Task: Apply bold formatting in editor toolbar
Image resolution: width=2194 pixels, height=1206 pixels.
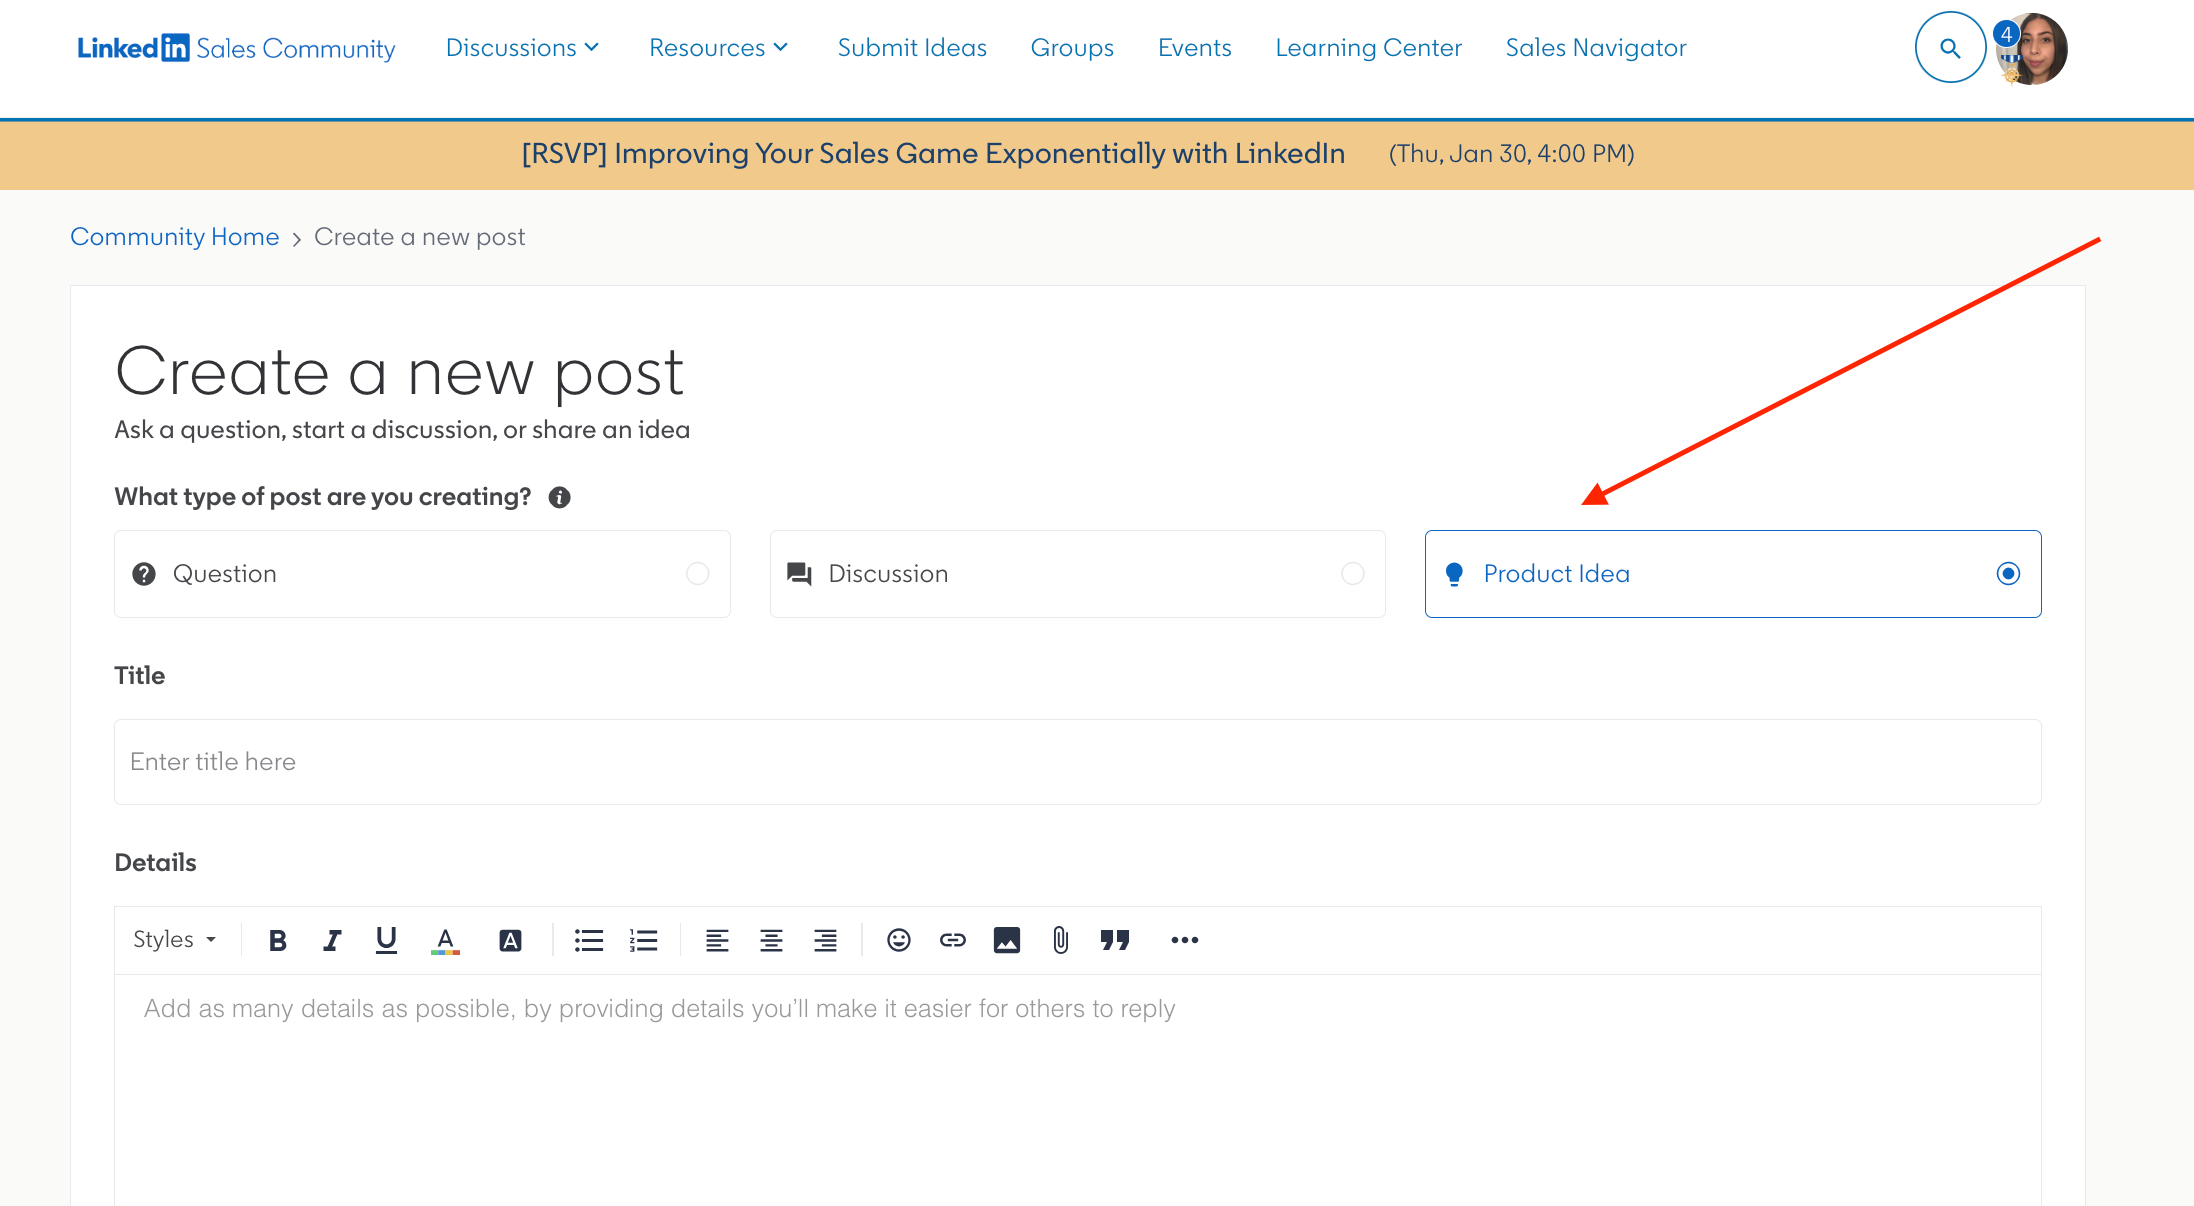Action: coord(278,940)
